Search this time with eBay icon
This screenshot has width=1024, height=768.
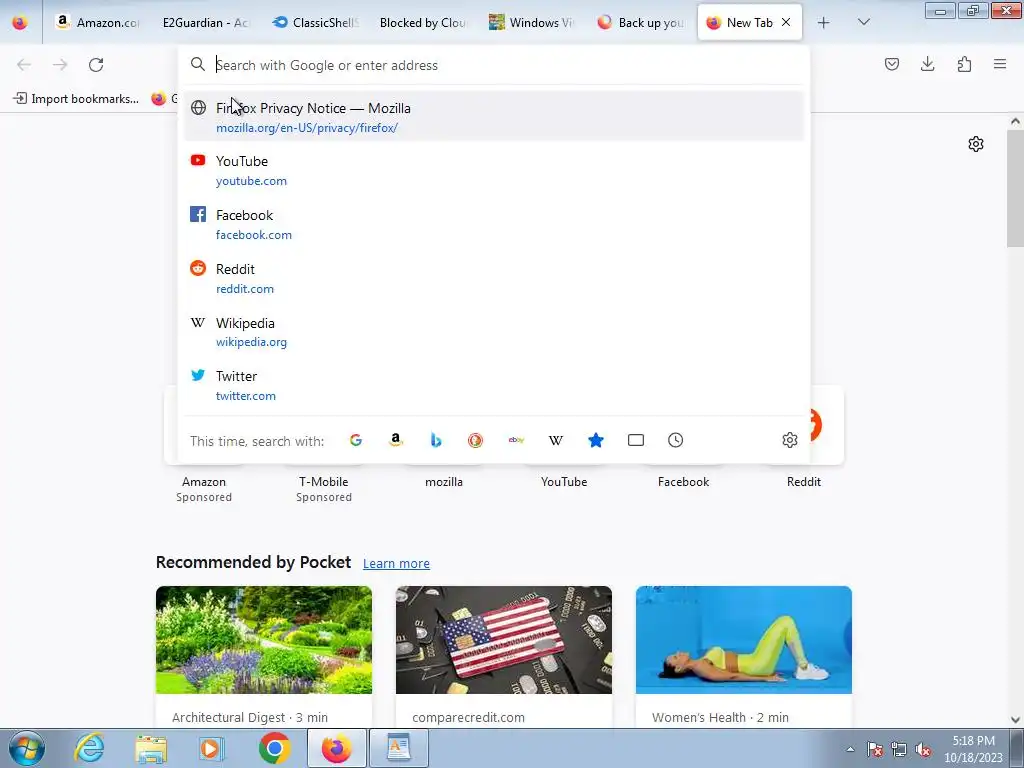pyautogui.click(x=516, y=440)
